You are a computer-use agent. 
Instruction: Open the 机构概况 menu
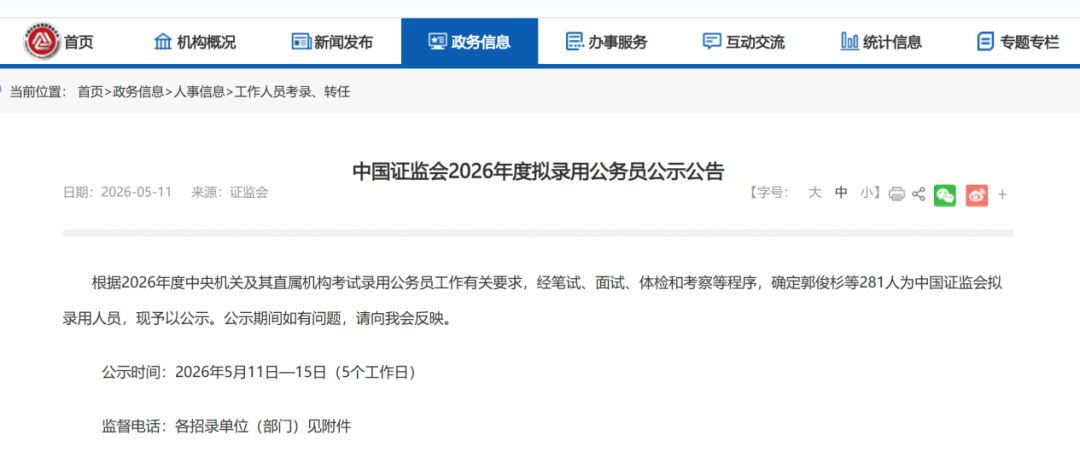tap(206, 42)
